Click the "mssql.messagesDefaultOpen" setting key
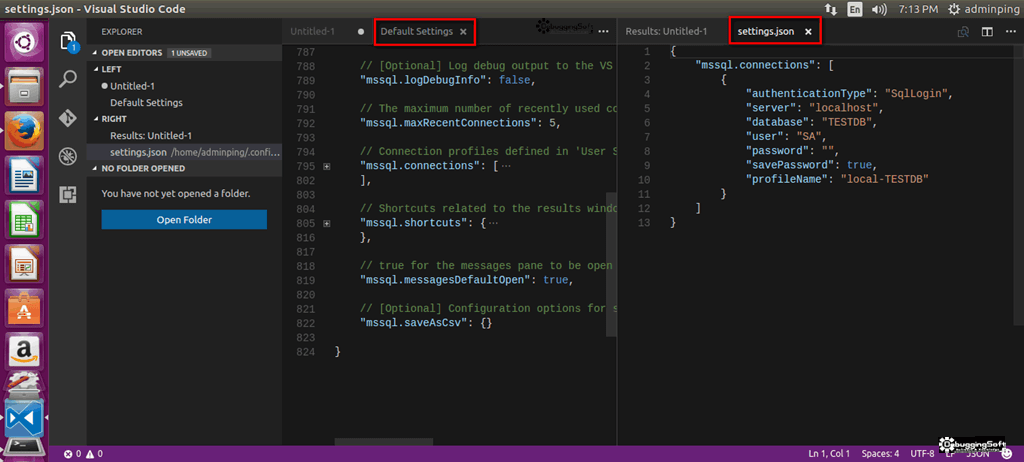This screenshot has width=1024, height=462. point(447,280)
